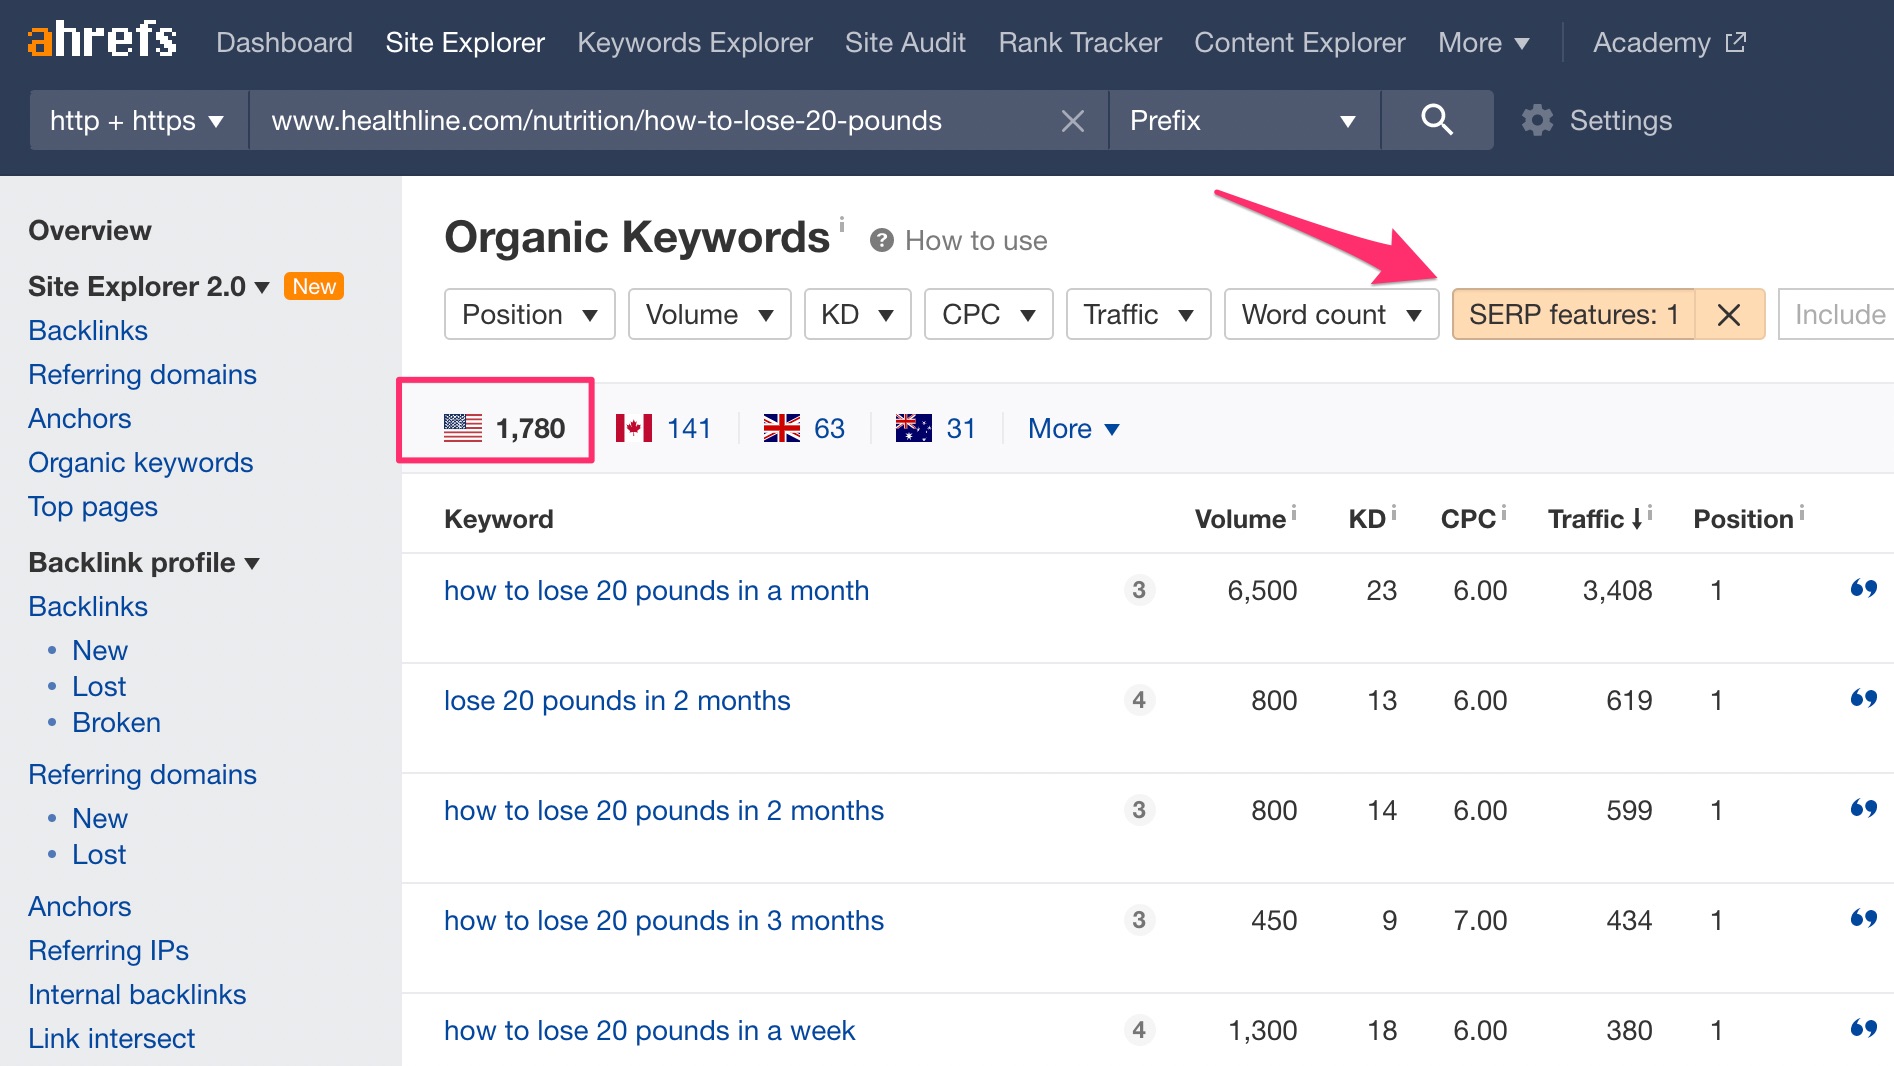The width and height of the screenshot is (1894, 1066).
Task: Open SERP quote icon for 'how to lose 20 pounds in 2 months'
Action: pyautogui.click(x=1863, y=808)
